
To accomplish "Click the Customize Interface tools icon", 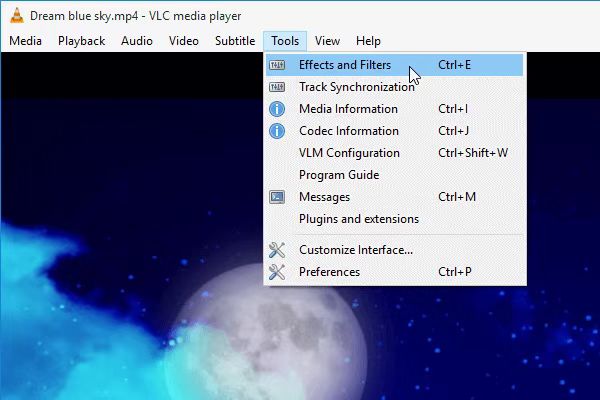I will [277, 250].
